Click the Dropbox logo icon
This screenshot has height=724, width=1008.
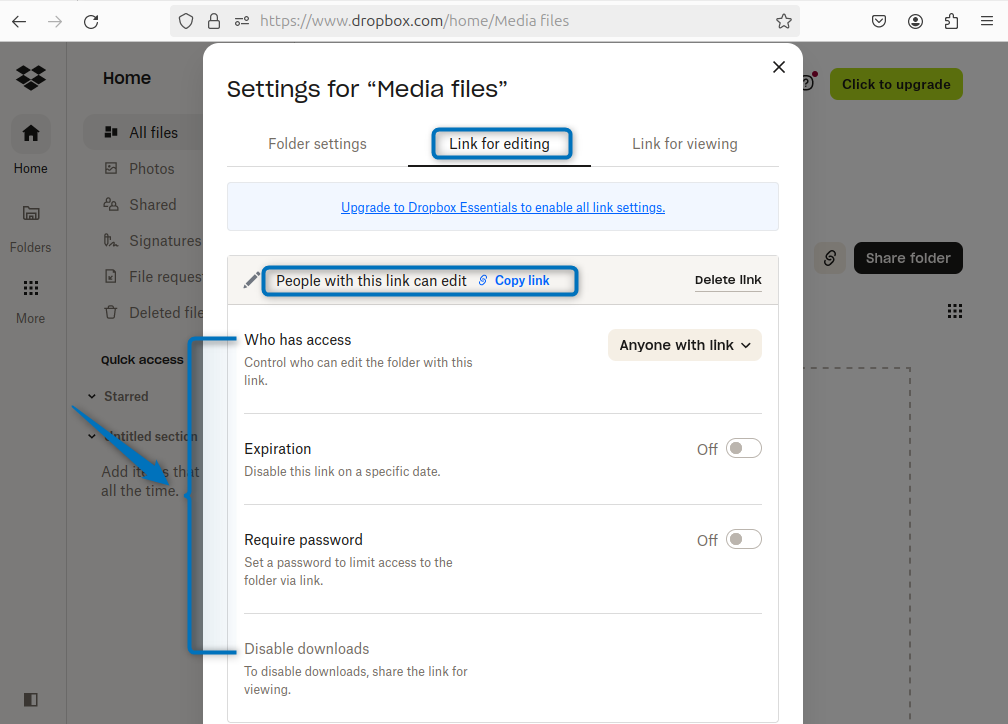(31, 77)
